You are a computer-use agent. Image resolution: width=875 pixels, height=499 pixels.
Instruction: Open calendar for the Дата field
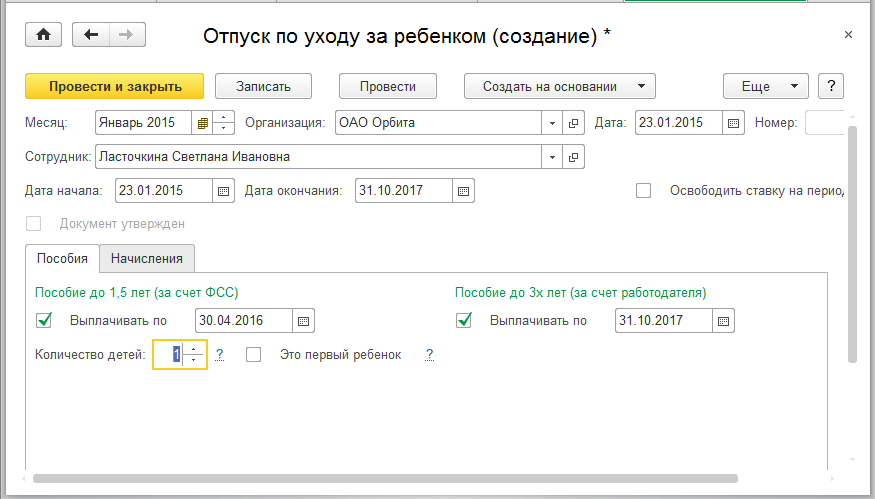coord(733,123)
